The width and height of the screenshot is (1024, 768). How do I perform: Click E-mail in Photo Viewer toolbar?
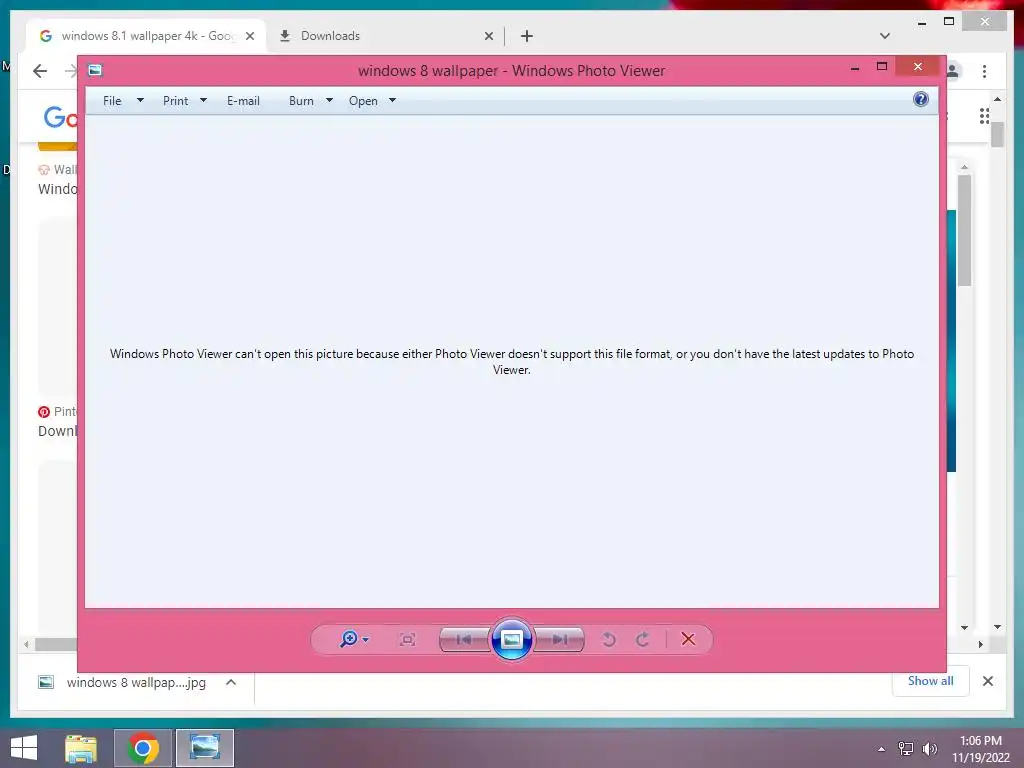(x=243, y=101)
